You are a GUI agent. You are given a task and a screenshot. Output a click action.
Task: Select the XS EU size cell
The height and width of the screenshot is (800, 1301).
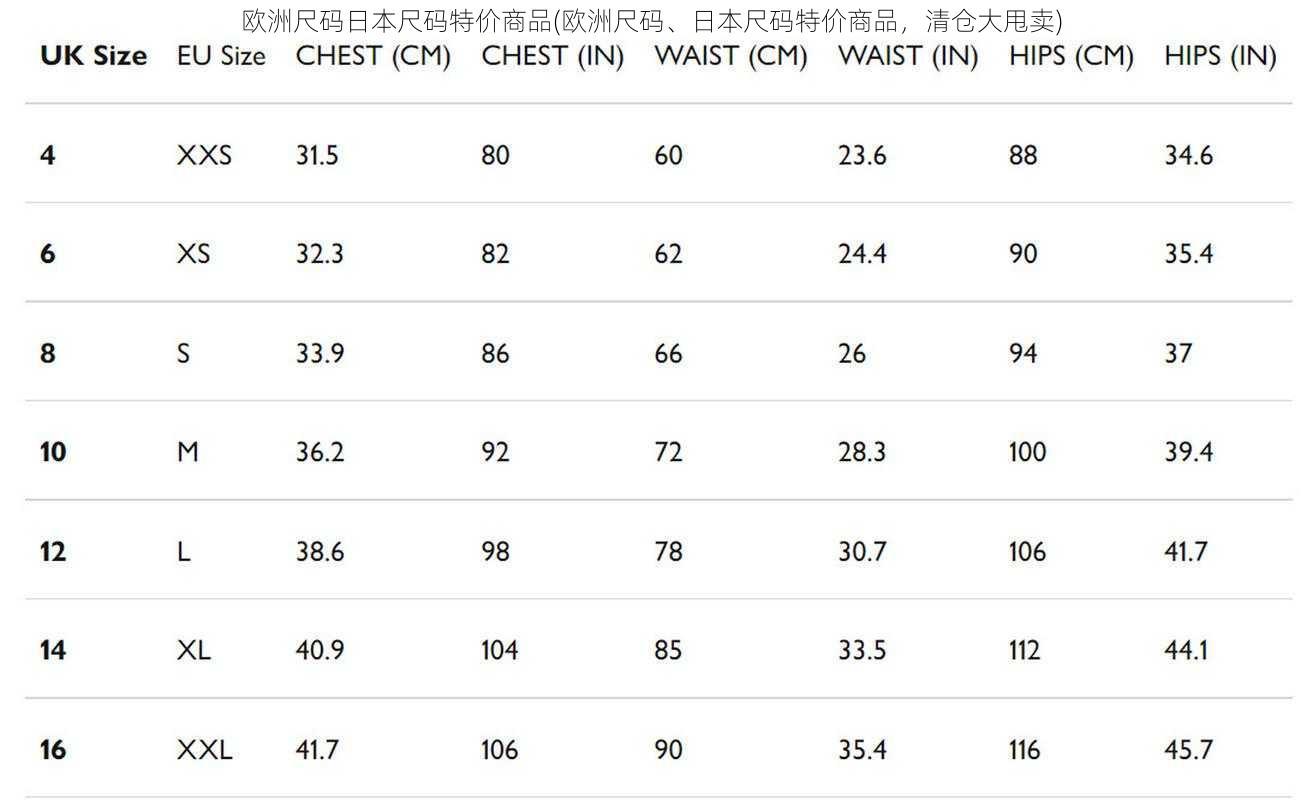194,253
